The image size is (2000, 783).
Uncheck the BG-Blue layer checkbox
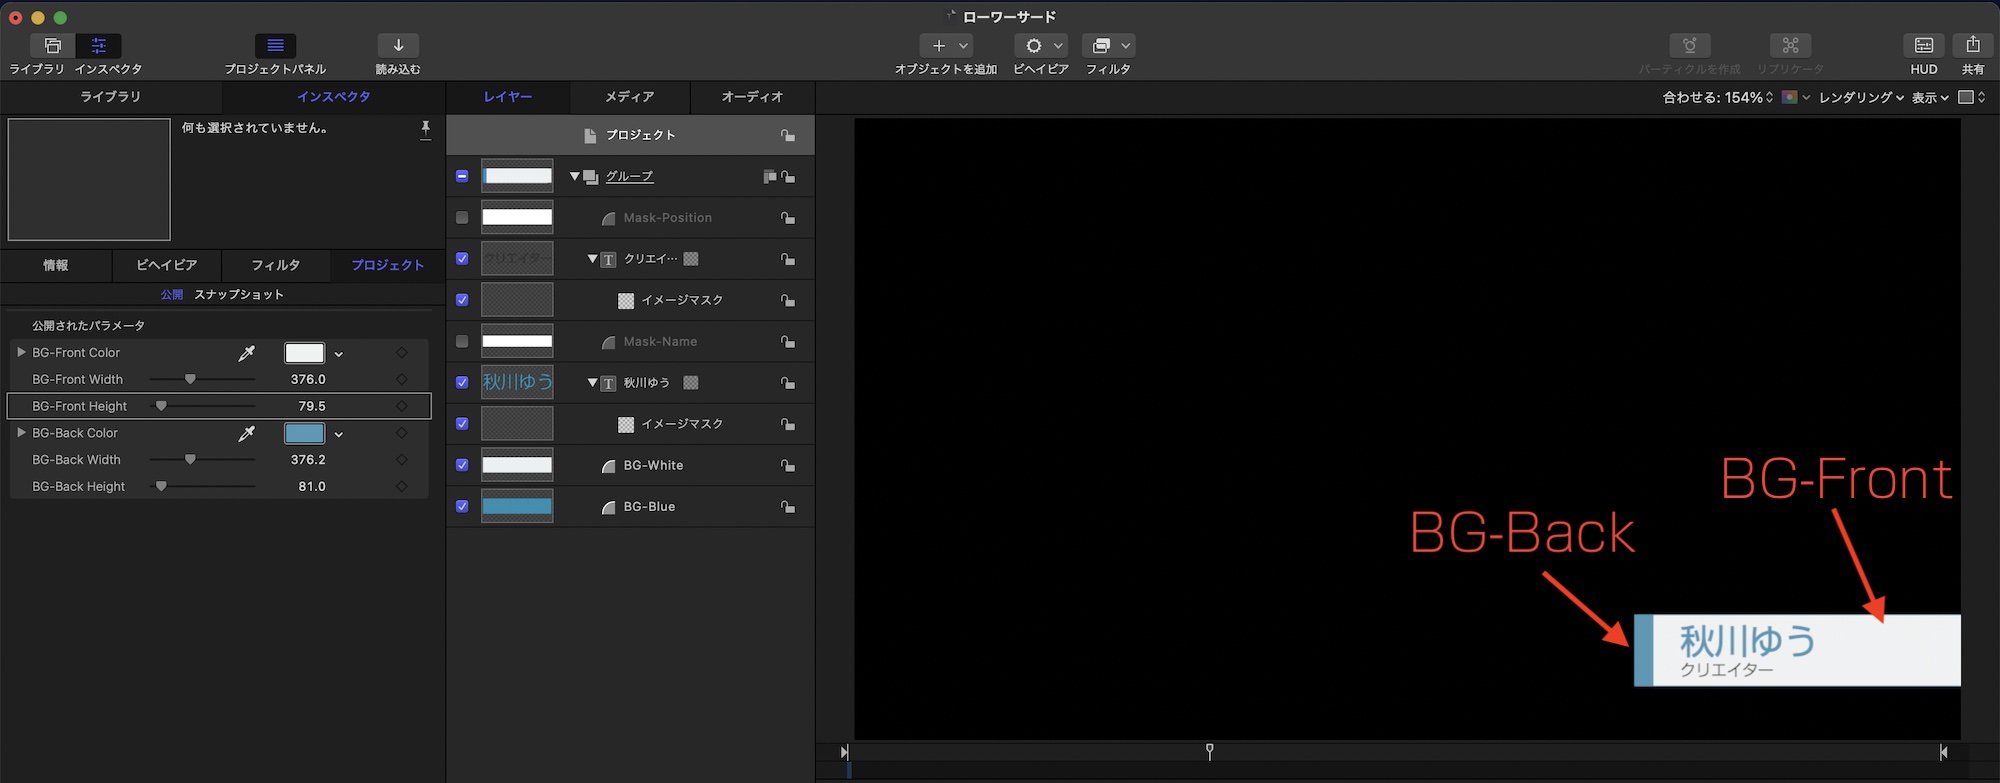pyautogui.click(x=462, y=506)
